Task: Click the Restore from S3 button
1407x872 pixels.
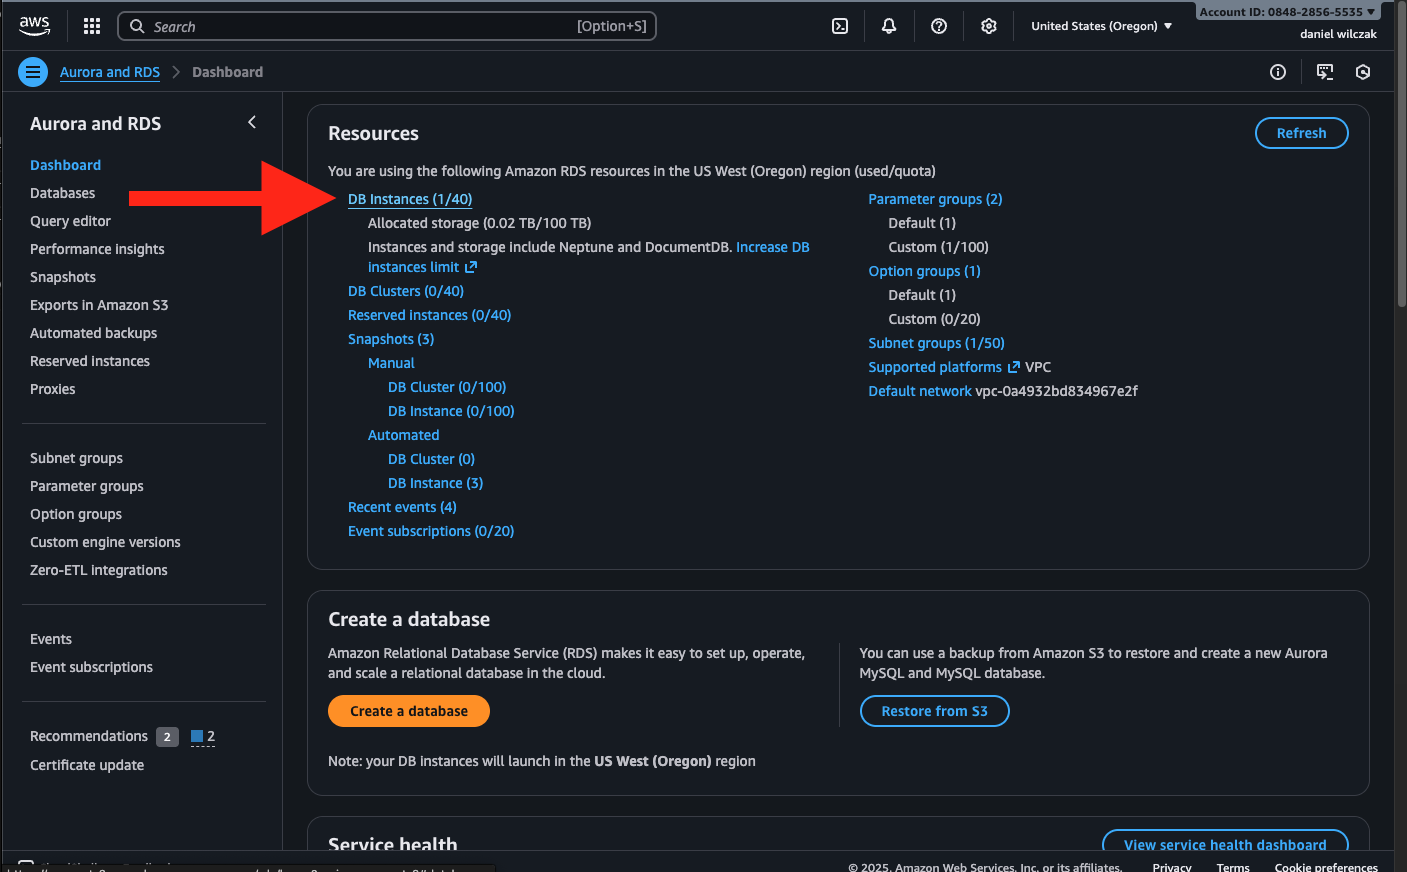Action: click(934, 711)
